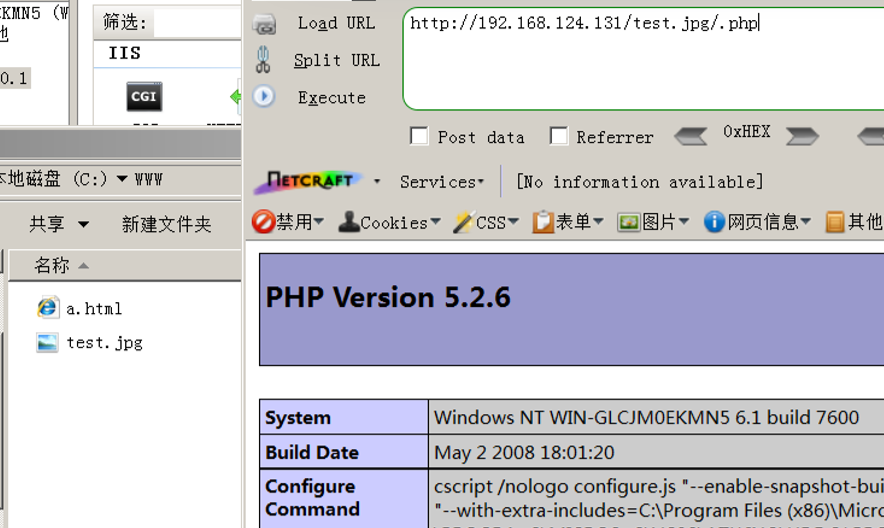Image resolution: width=884 pixels, height=528 pixels.
Task: Expand the CSS dropdown menu
Action: tap(513, 221)
